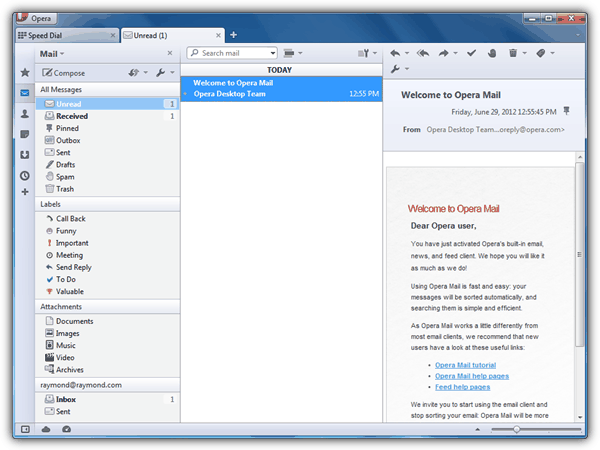Viewport: 600px width, 450px height.
Task: Open the Images attachments view
Action: (107, 333)
